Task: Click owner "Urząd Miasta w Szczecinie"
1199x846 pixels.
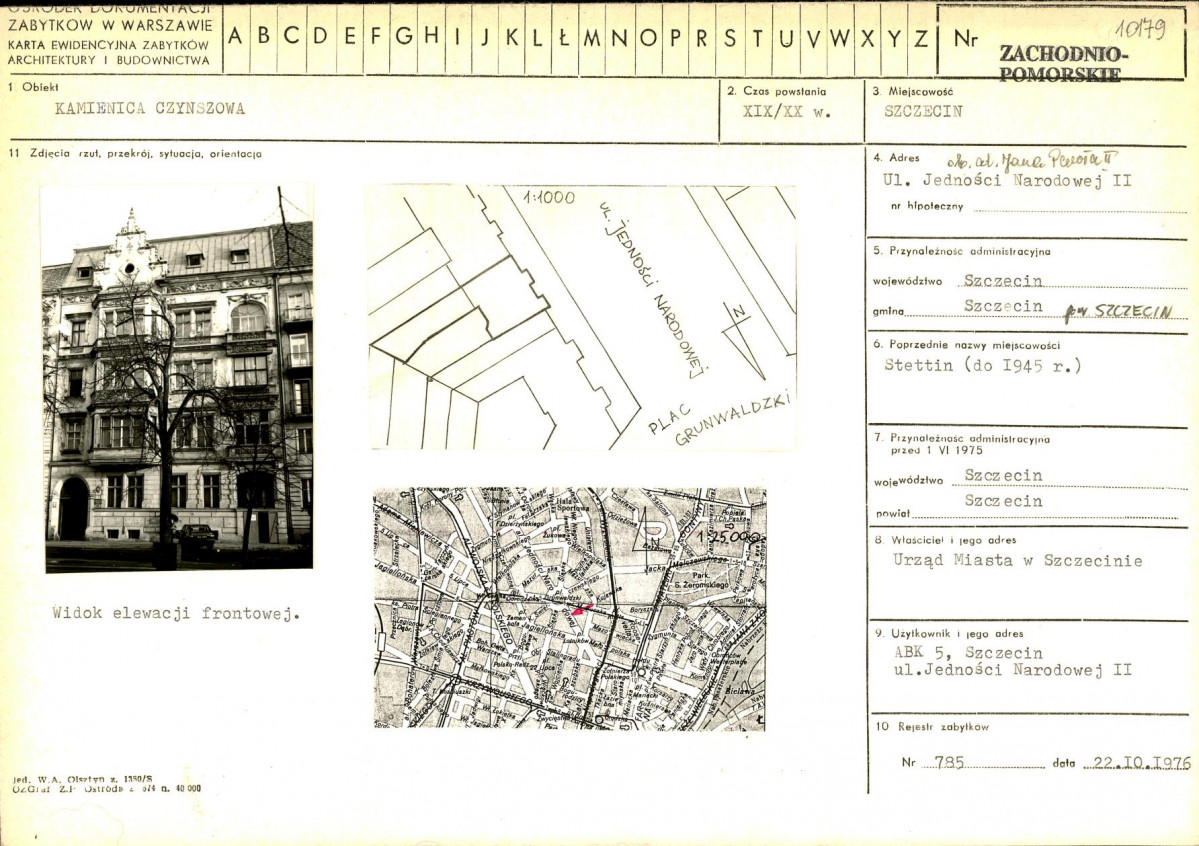Action: [1017, 561]
